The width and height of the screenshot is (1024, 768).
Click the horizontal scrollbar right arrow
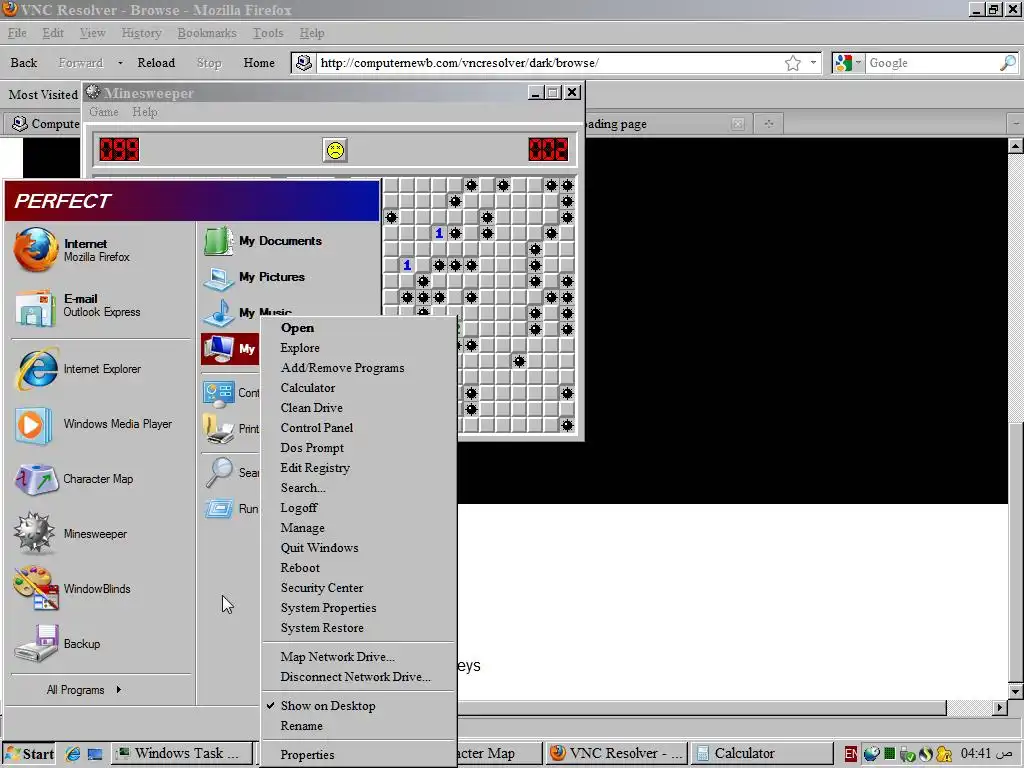tap(1000, 707)
